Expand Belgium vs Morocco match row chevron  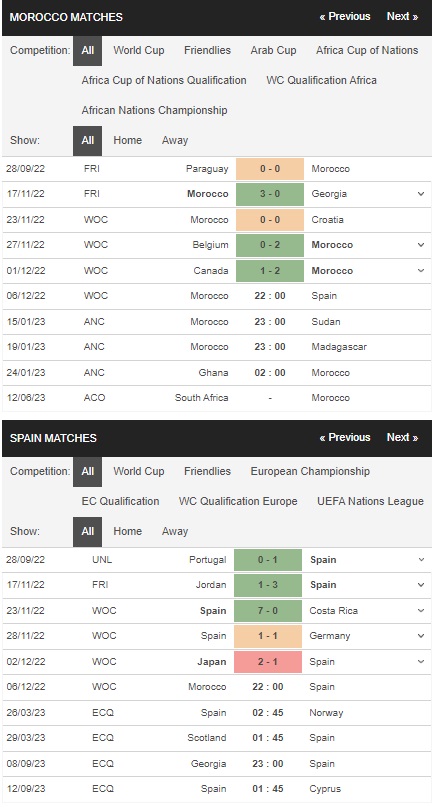421,245
